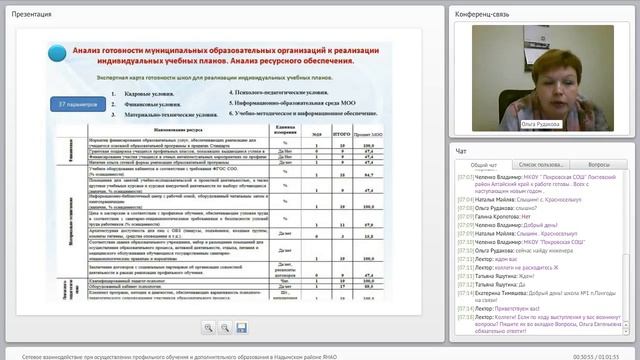
Task: Click the blue '37 параметров' button on slide
Action: (78, 104)
